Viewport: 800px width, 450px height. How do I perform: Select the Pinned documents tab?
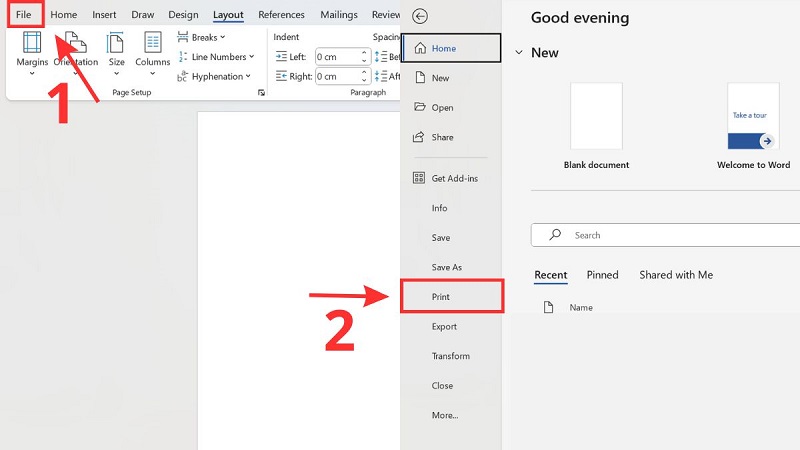[602, 275]
